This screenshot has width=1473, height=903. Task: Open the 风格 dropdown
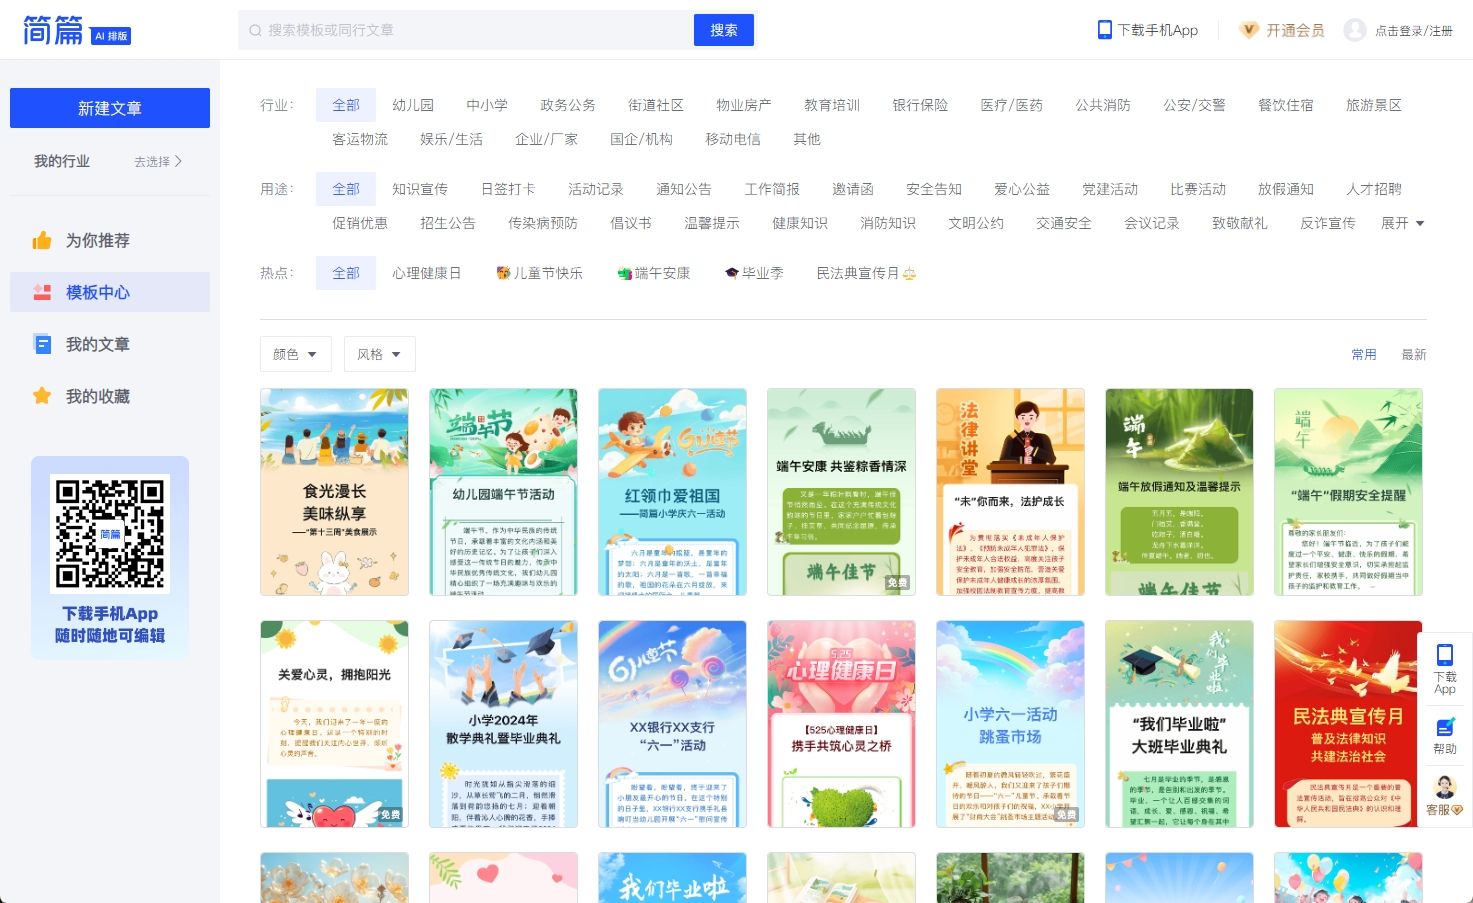click(x=379, y=354)
